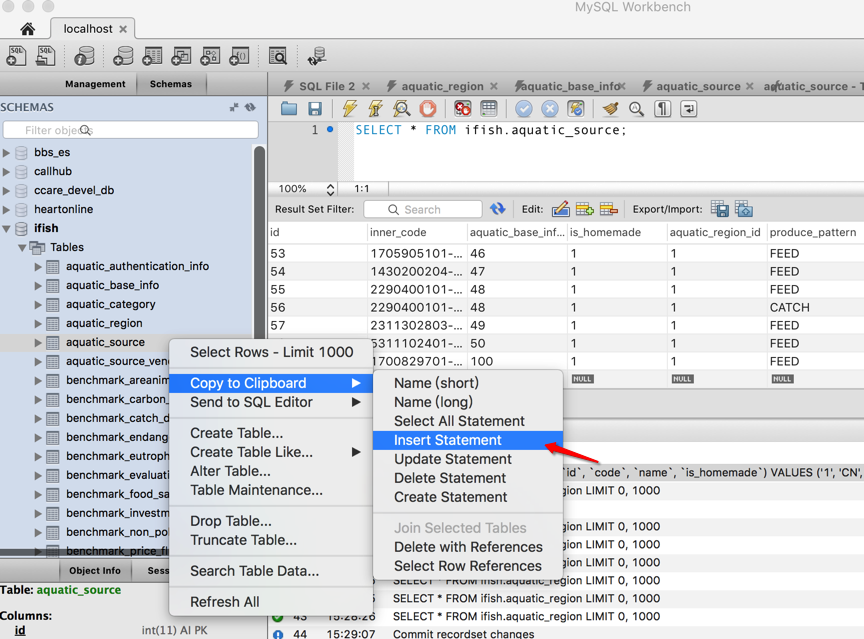Expand the heartonline schema

7,209
